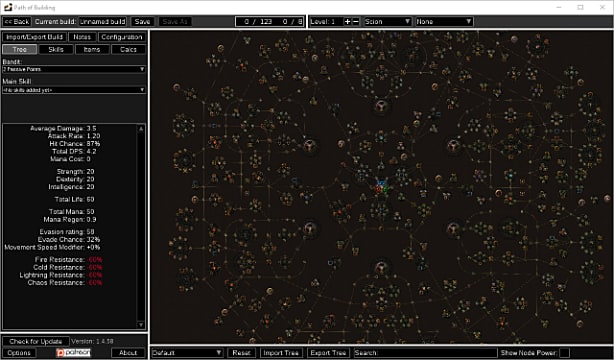
Task: Click the Check for Update button
Action: 36,341
